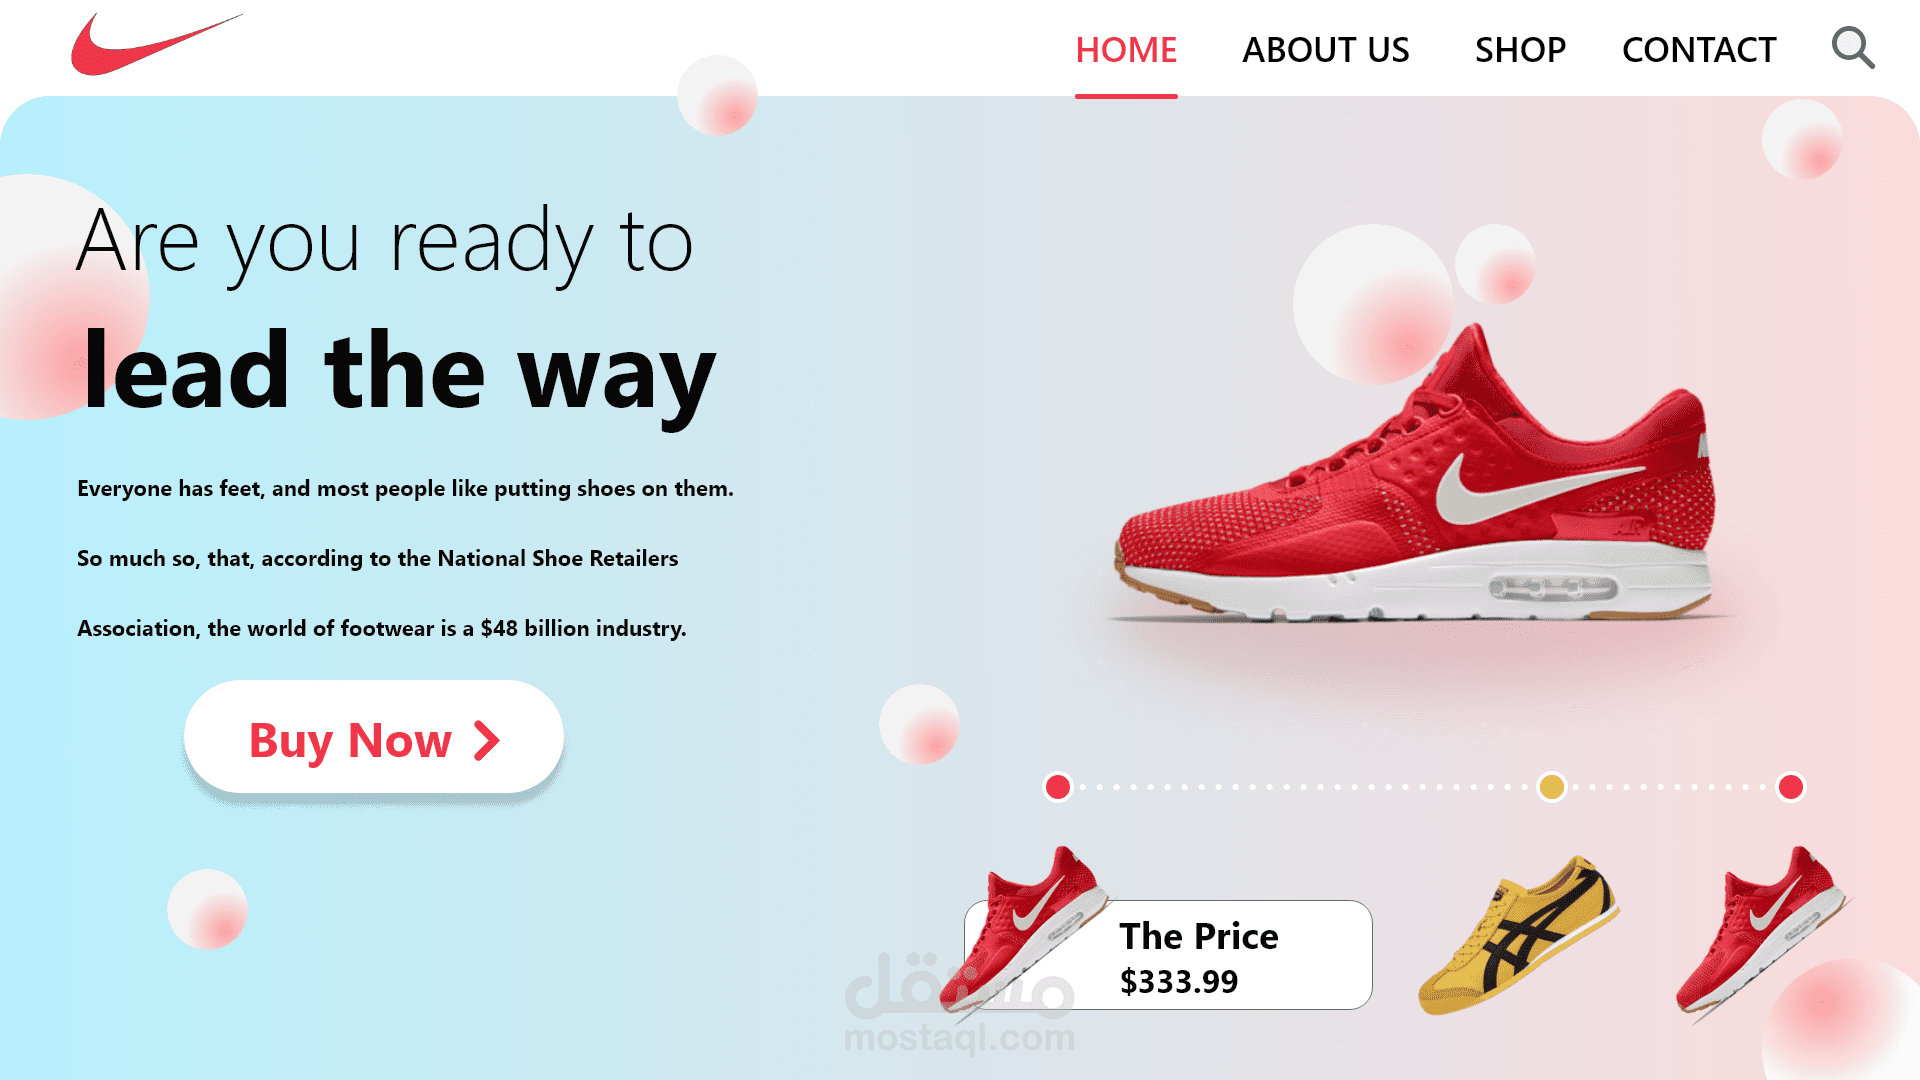Open the CONTACT menu item

[1699, 50]
